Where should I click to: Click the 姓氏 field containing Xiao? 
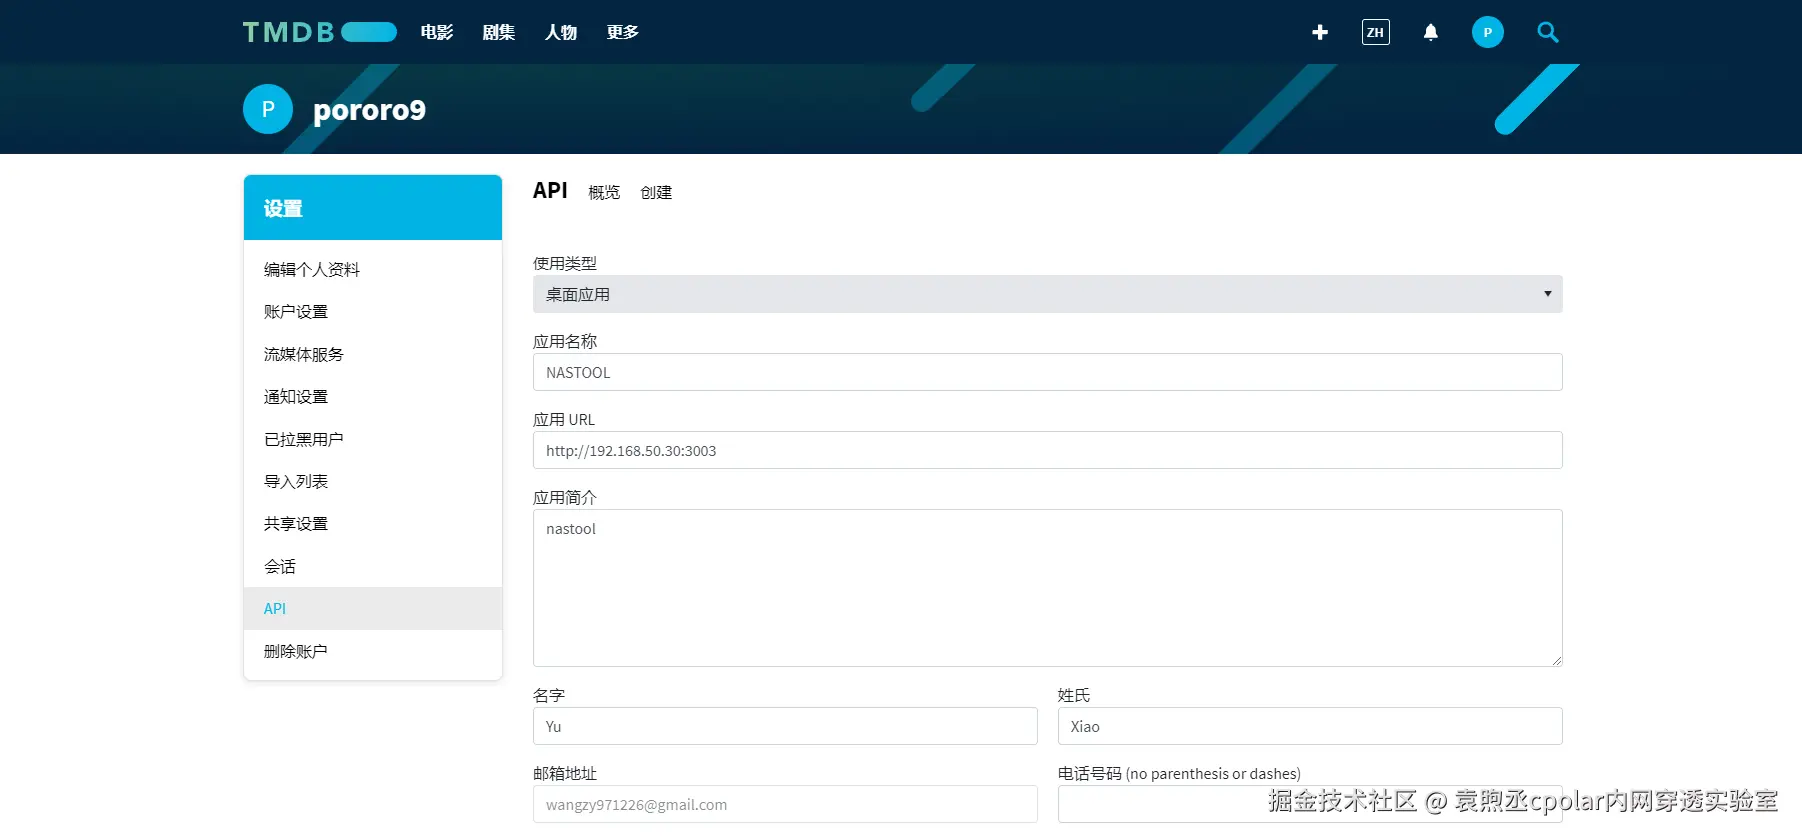pos(1310,726)
